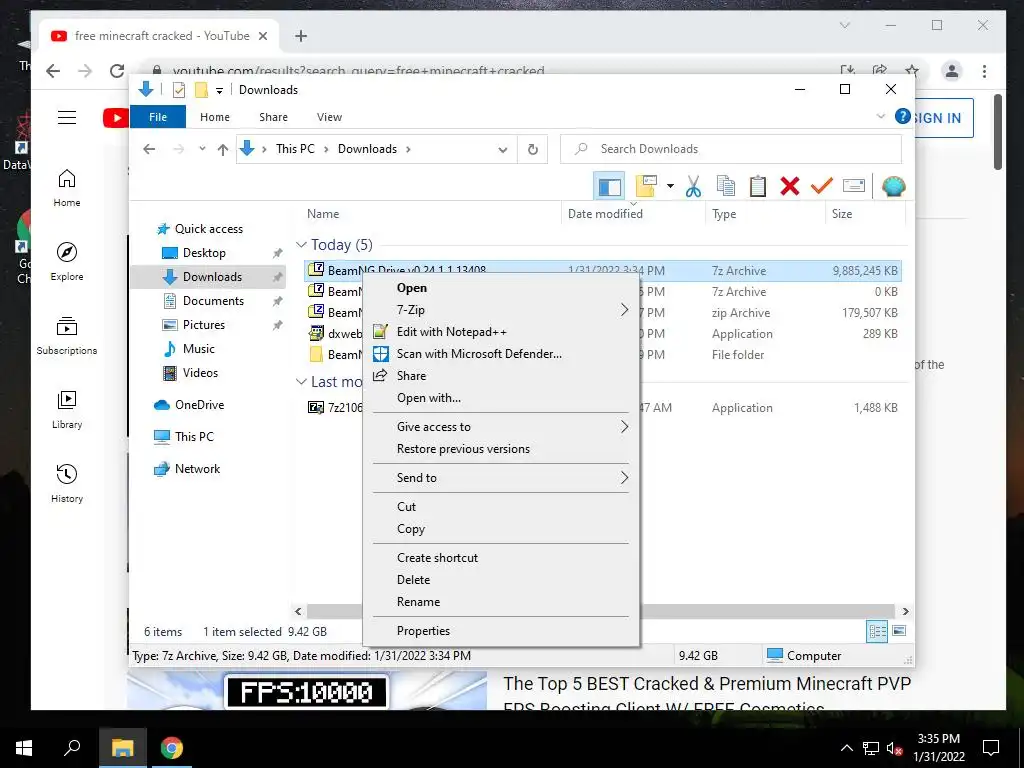Choose Delete in the context menu
The height and width of the screenshot is (768, 1024).
tap(501, 580)
